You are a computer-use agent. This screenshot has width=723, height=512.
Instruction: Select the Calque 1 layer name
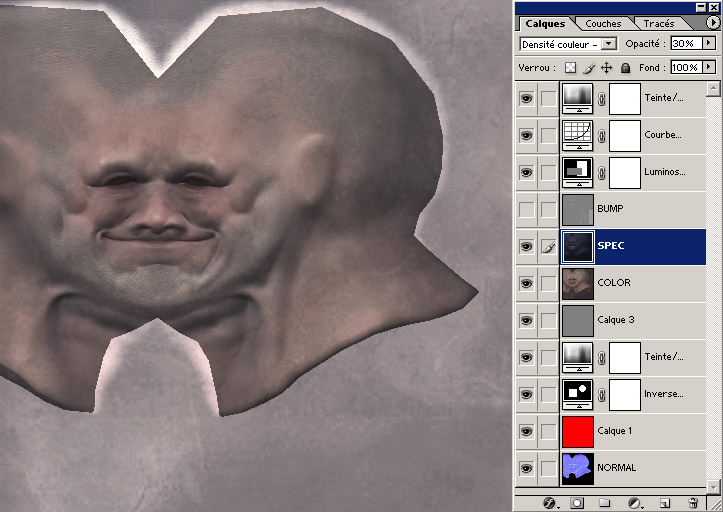pyautogui.click(x=615, y=430)
